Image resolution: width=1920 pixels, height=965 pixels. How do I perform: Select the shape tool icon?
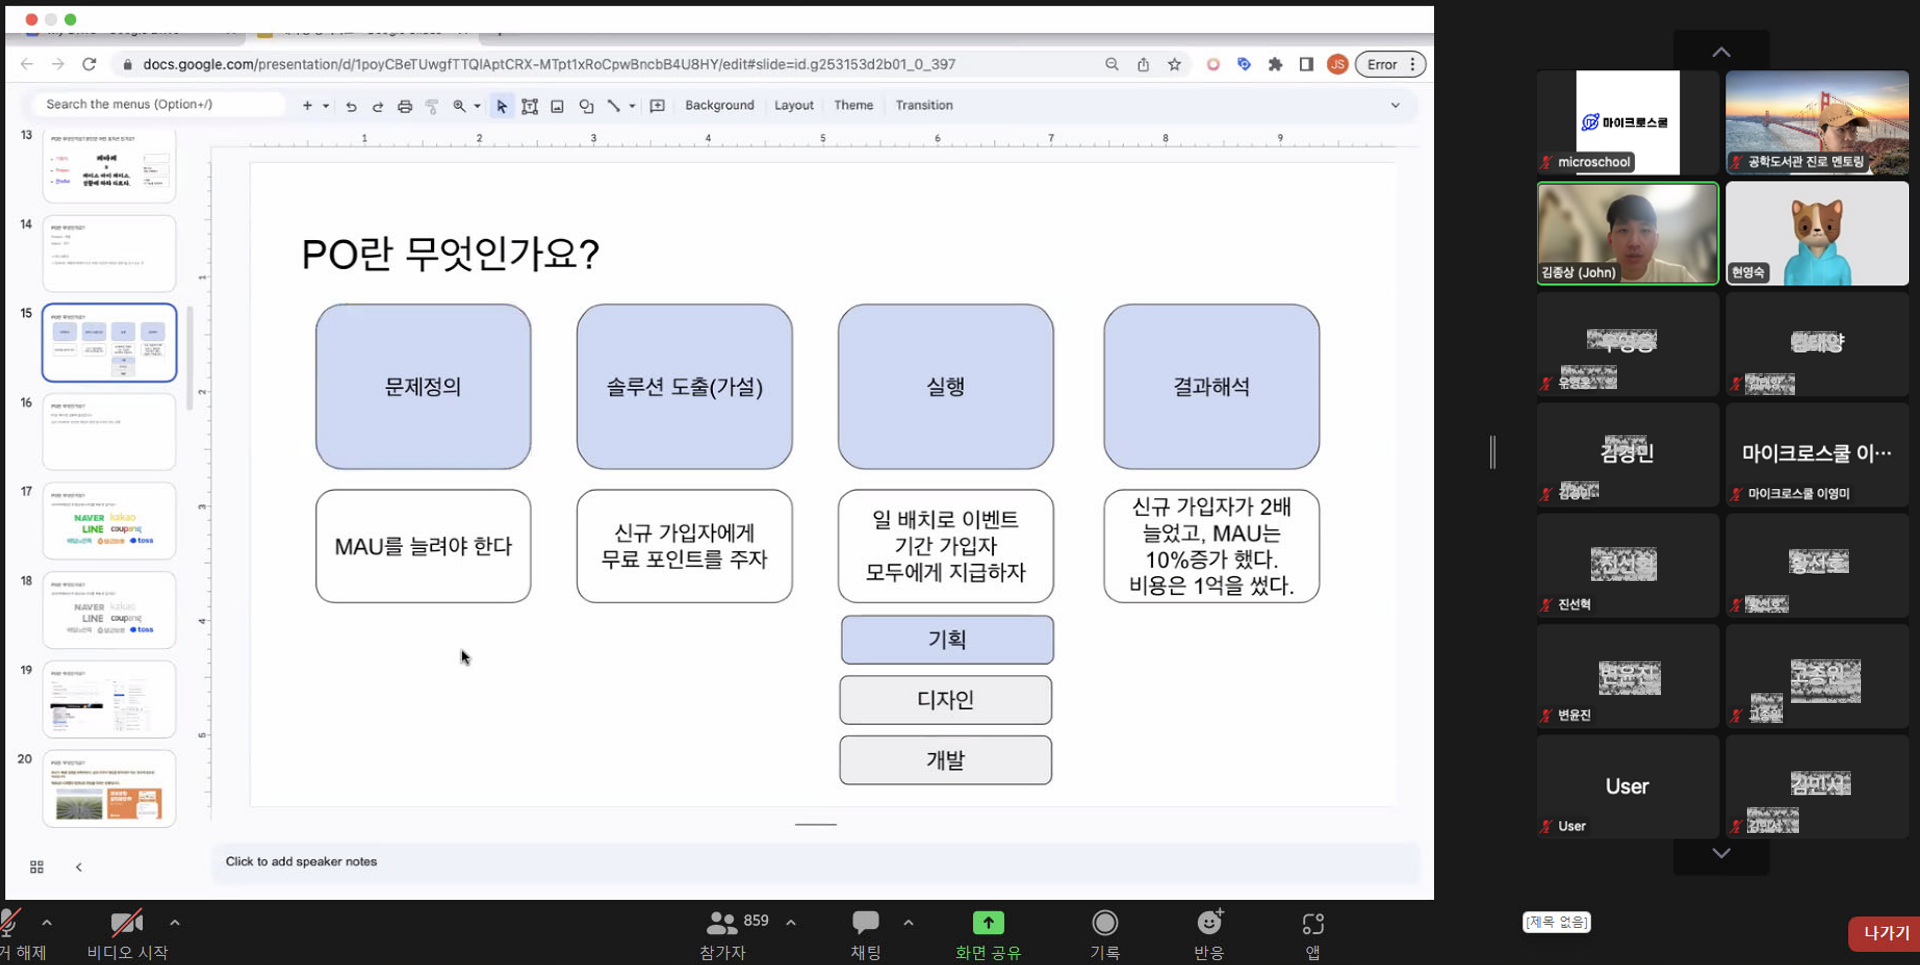click(x=586, y=106)
